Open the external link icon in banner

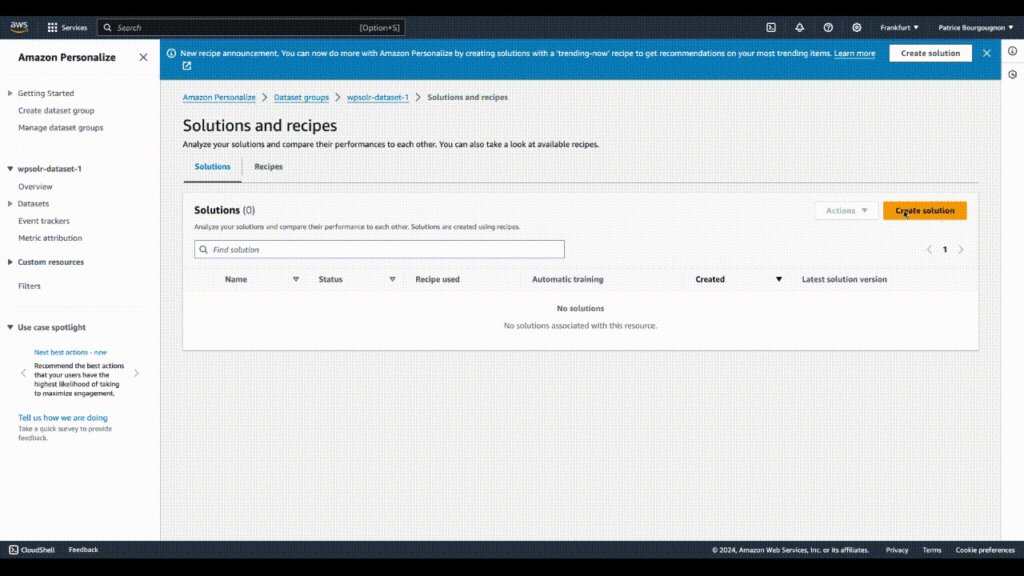187,66
